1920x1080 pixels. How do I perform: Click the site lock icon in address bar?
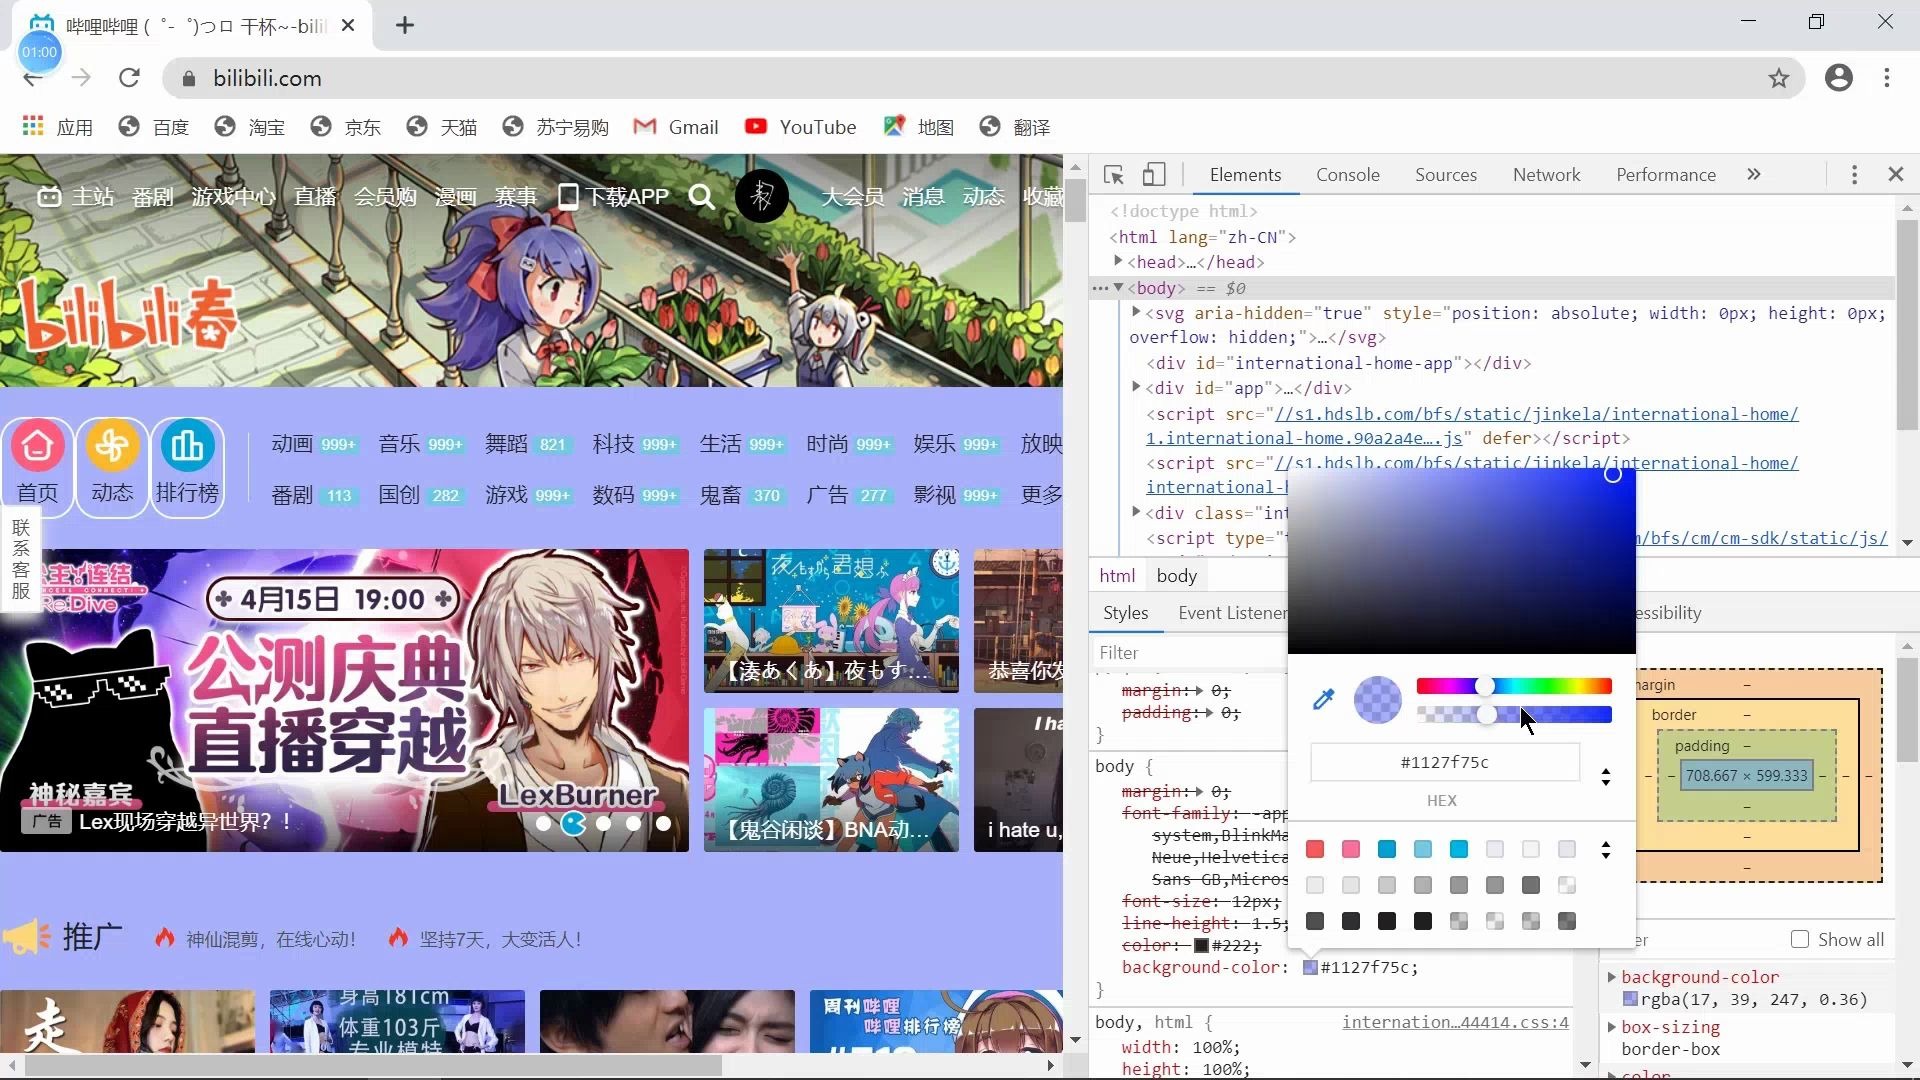(188, 78)
